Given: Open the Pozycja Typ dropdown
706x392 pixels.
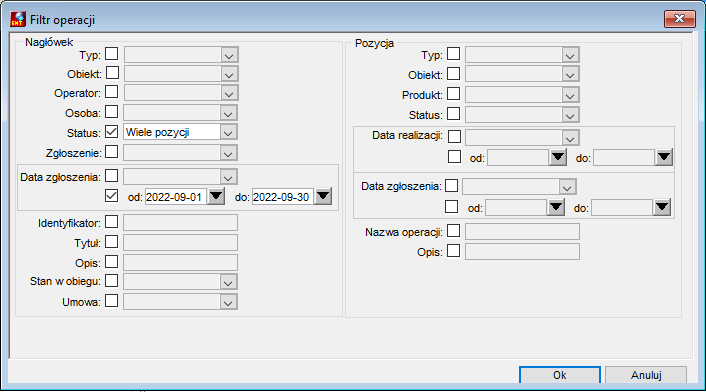Looking at the screenshot, I should 570,55.
